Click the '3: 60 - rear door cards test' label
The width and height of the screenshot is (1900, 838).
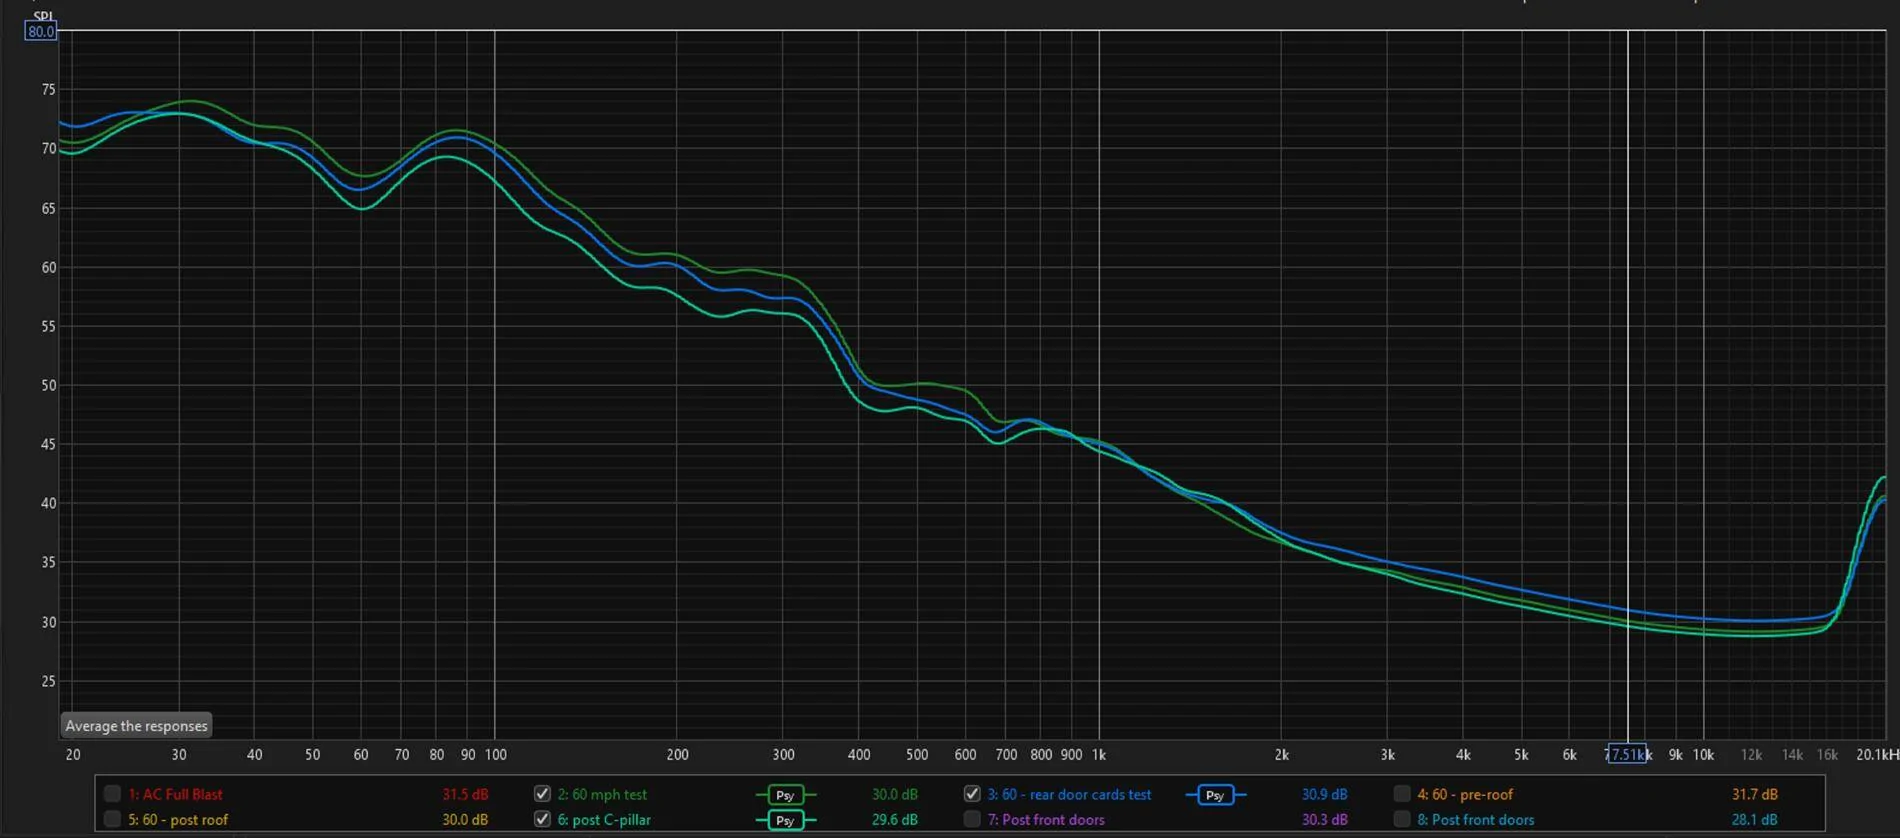1069,794
